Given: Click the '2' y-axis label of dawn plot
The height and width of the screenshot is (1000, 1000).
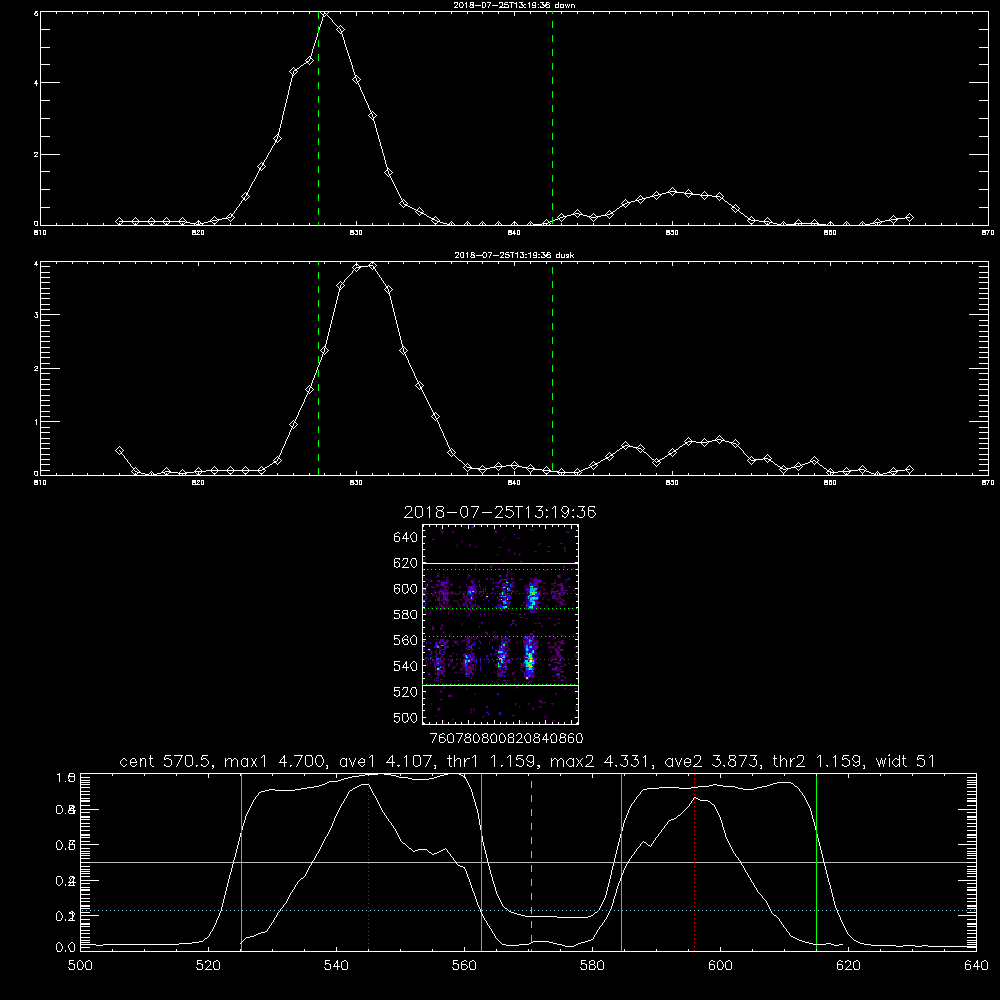Looking at the screenshot, I should click(36, 154).
